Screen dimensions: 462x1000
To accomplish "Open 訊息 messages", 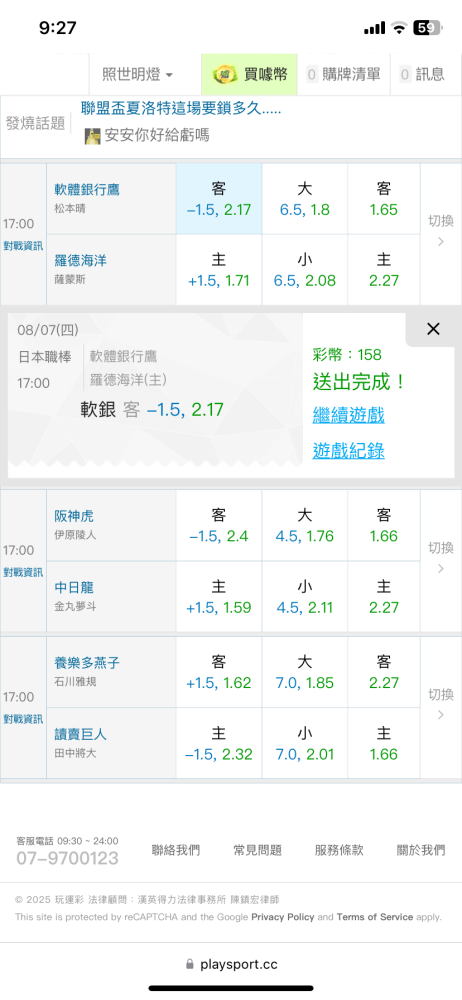I will pyautogui.click(x=422, y=75).
